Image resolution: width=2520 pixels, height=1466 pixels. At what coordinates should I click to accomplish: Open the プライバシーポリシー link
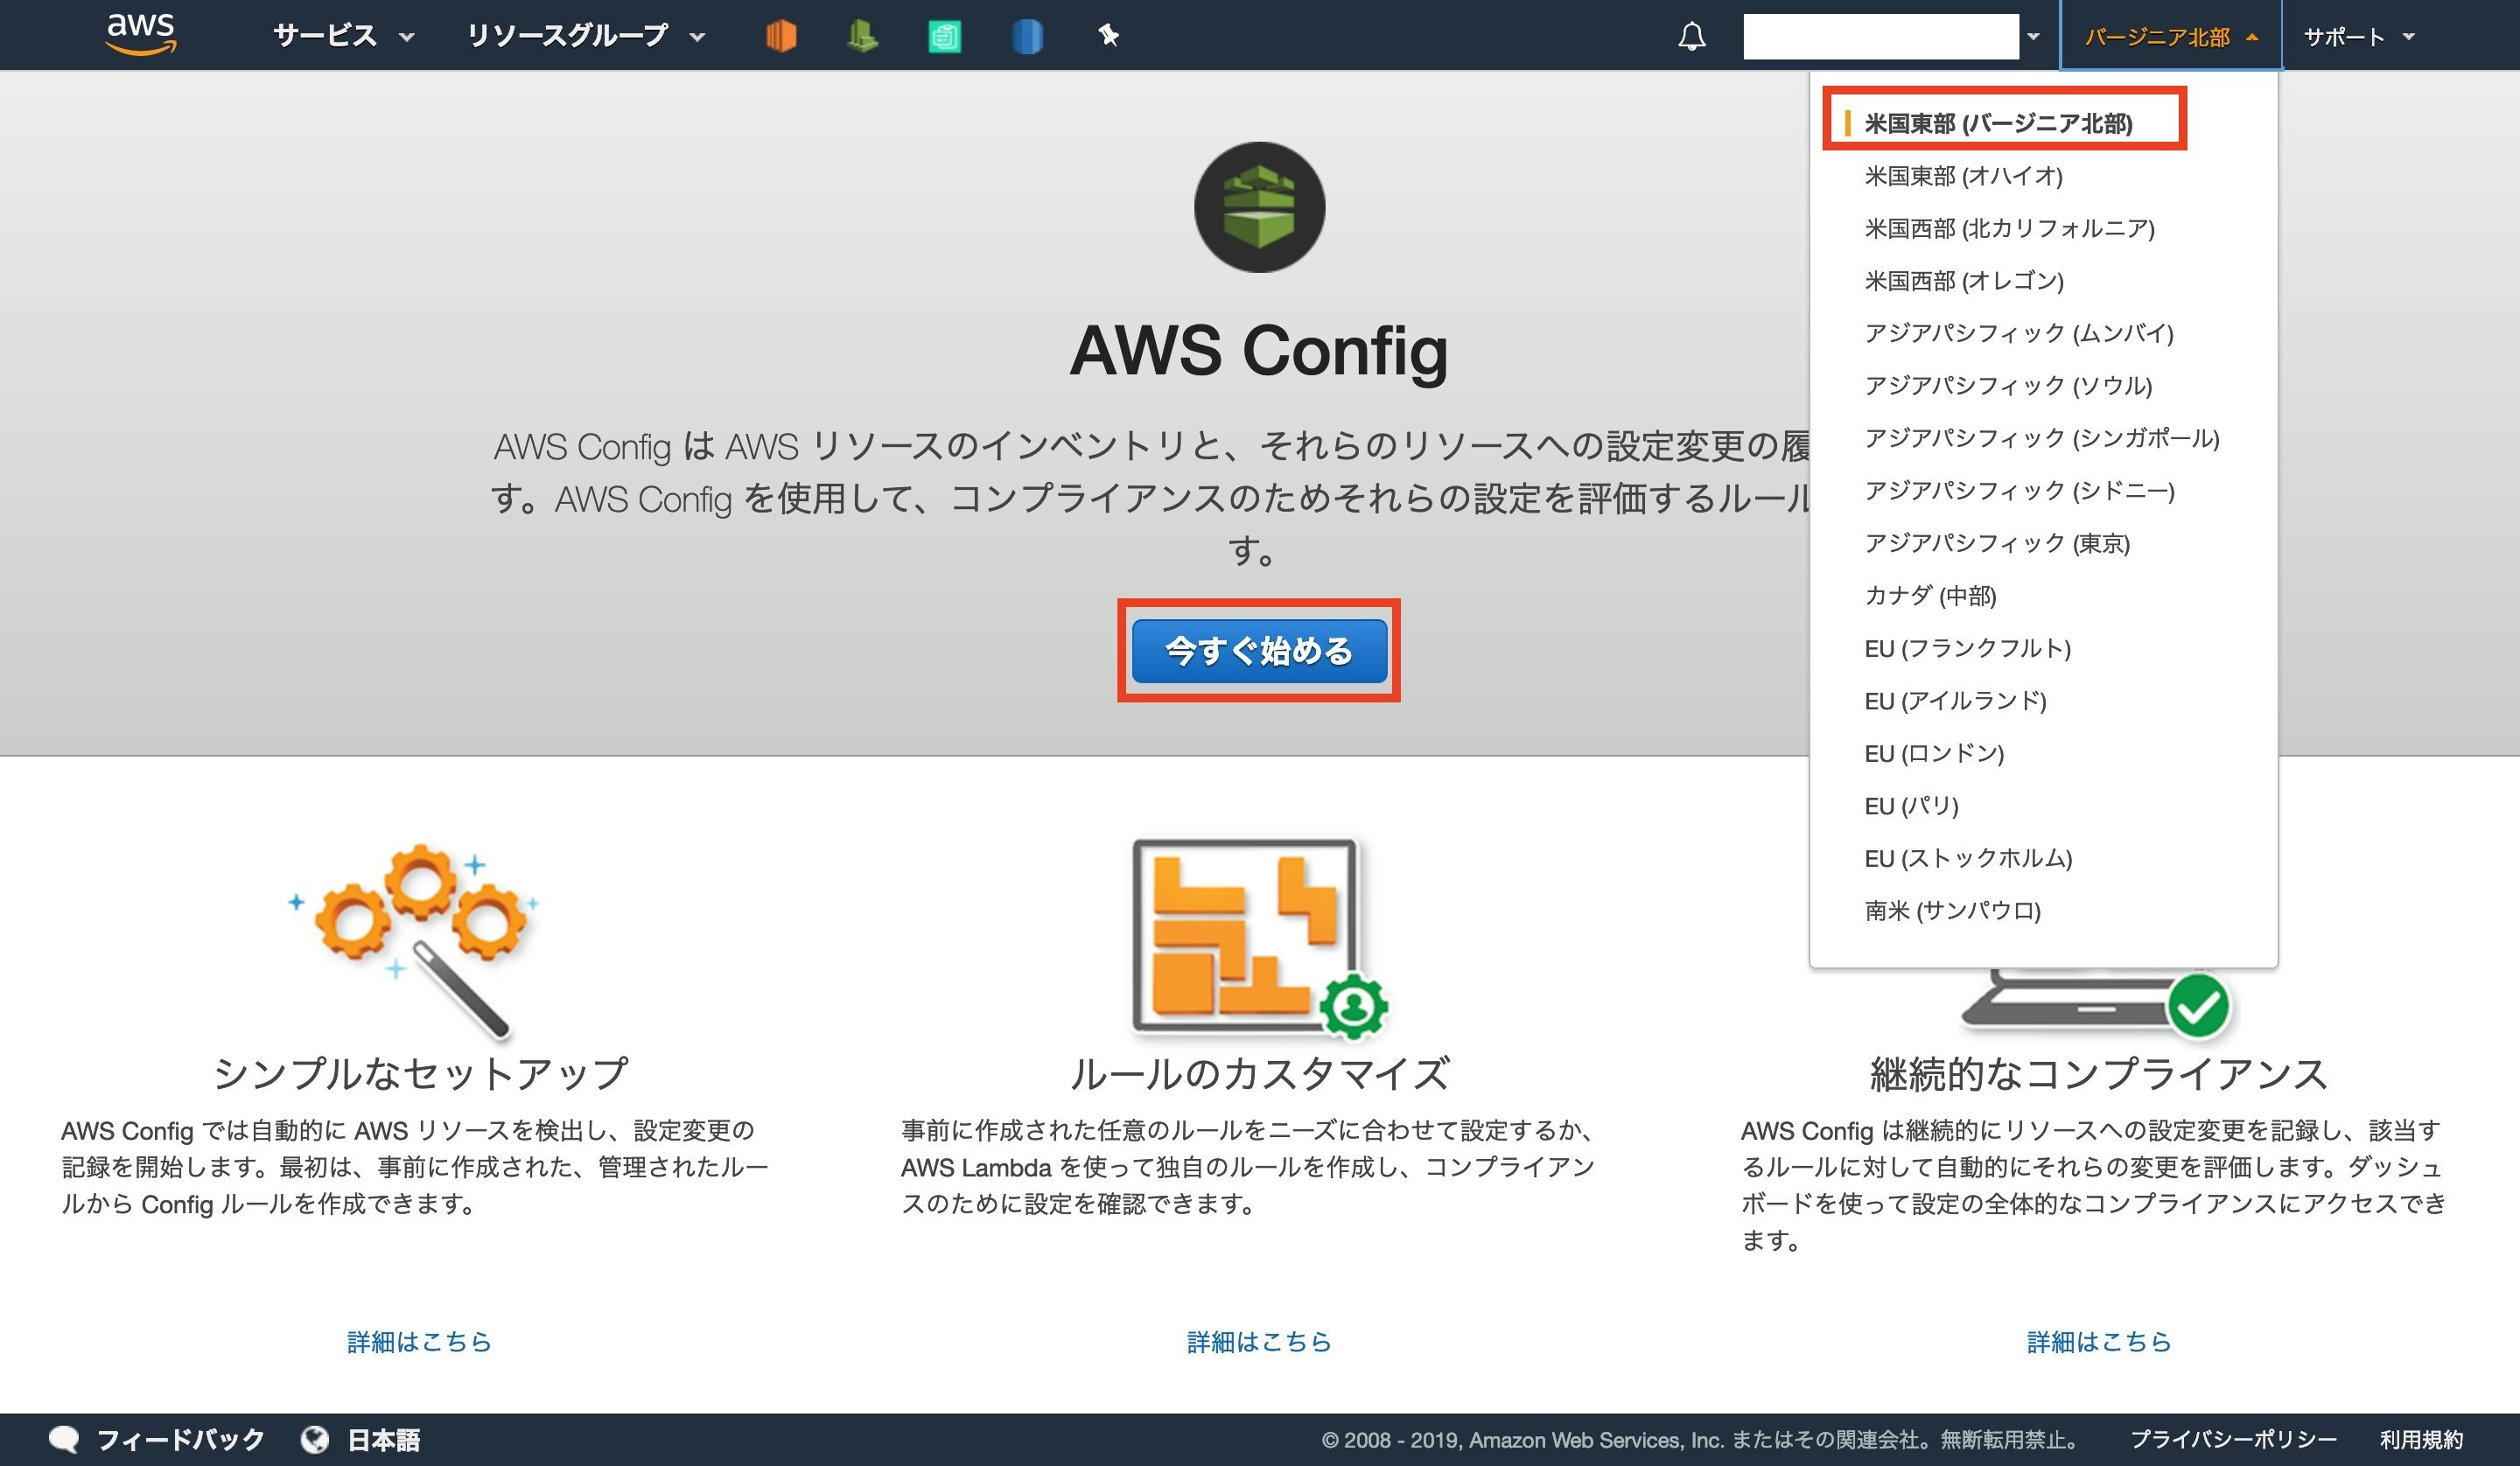click(2233, 1440)
